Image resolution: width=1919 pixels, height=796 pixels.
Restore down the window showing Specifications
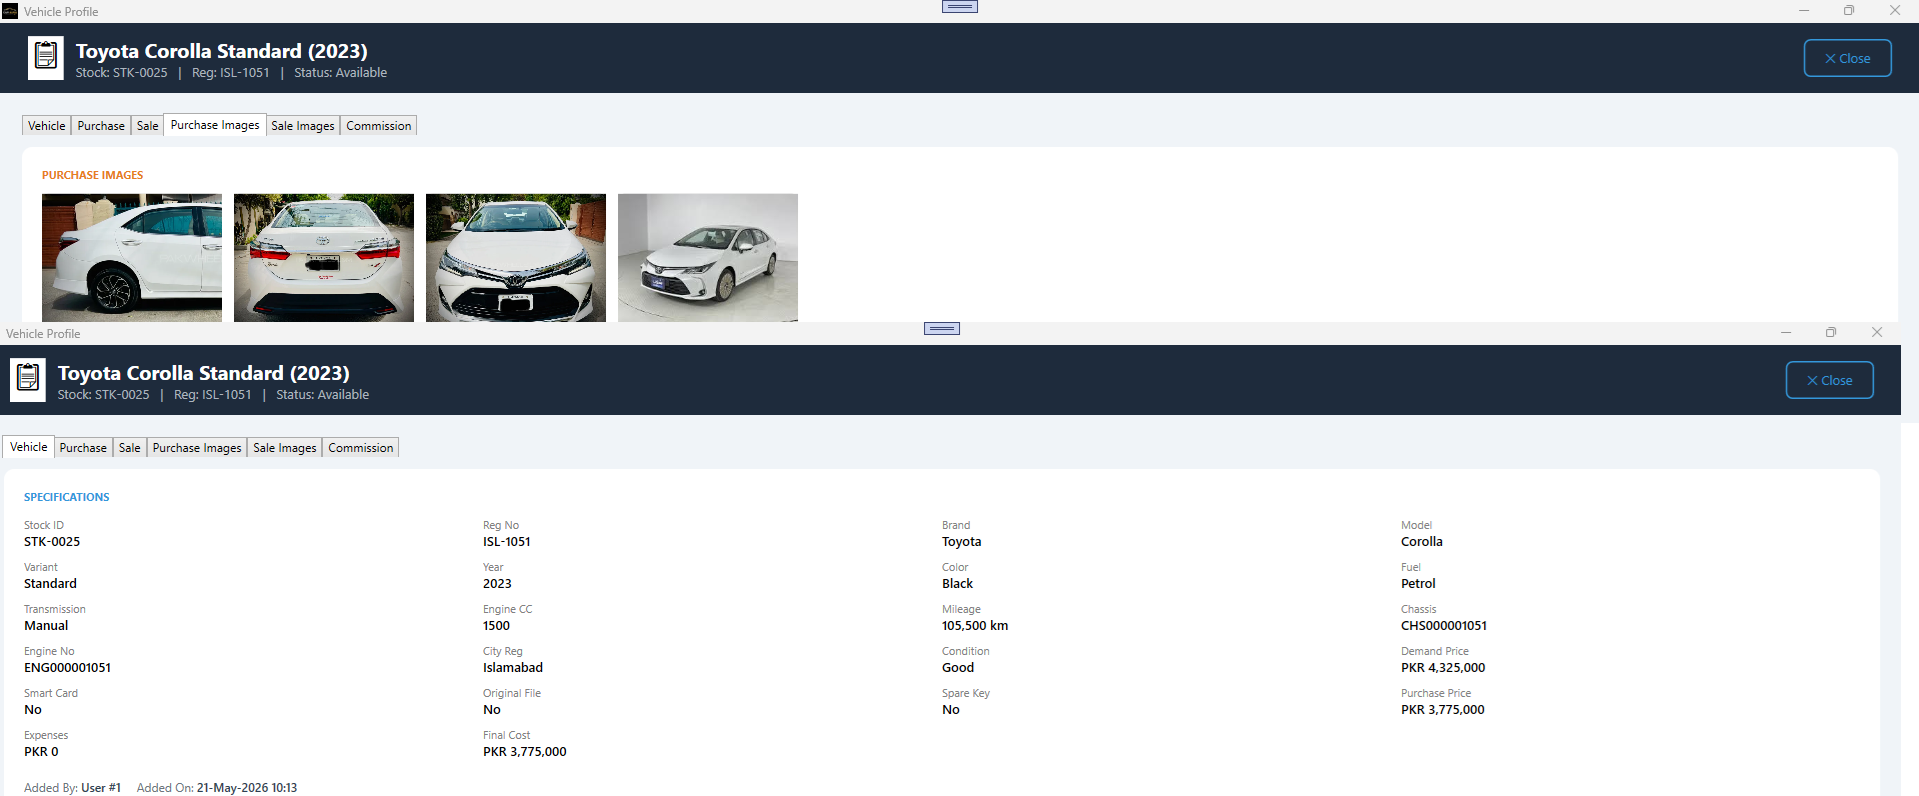coord(1831,333)
